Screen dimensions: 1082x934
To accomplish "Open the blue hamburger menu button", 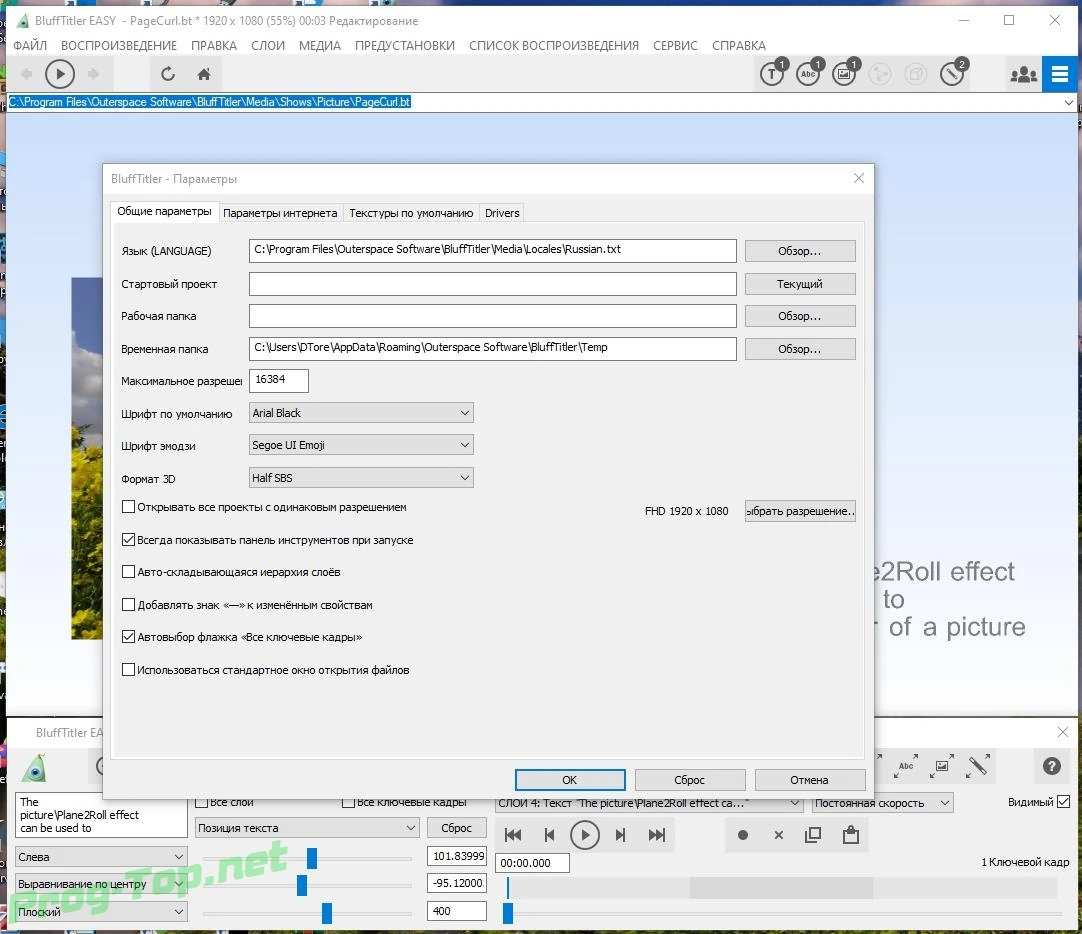I will (x=1059, y=74).
